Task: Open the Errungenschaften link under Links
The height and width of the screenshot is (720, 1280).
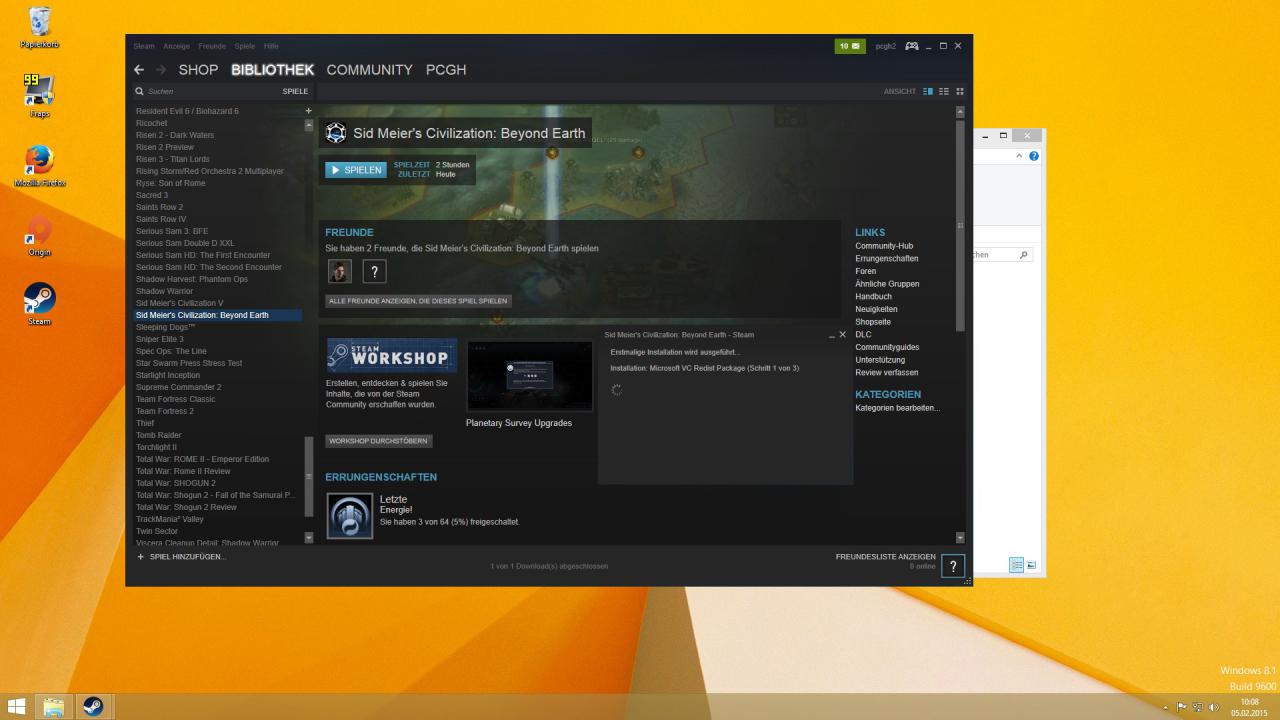Action: pos(887,258)
